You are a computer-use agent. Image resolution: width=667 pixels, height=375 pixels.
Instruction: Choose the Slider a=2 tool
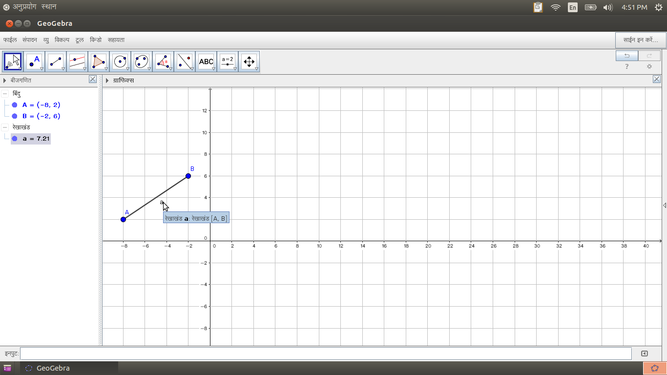point(228,62)
